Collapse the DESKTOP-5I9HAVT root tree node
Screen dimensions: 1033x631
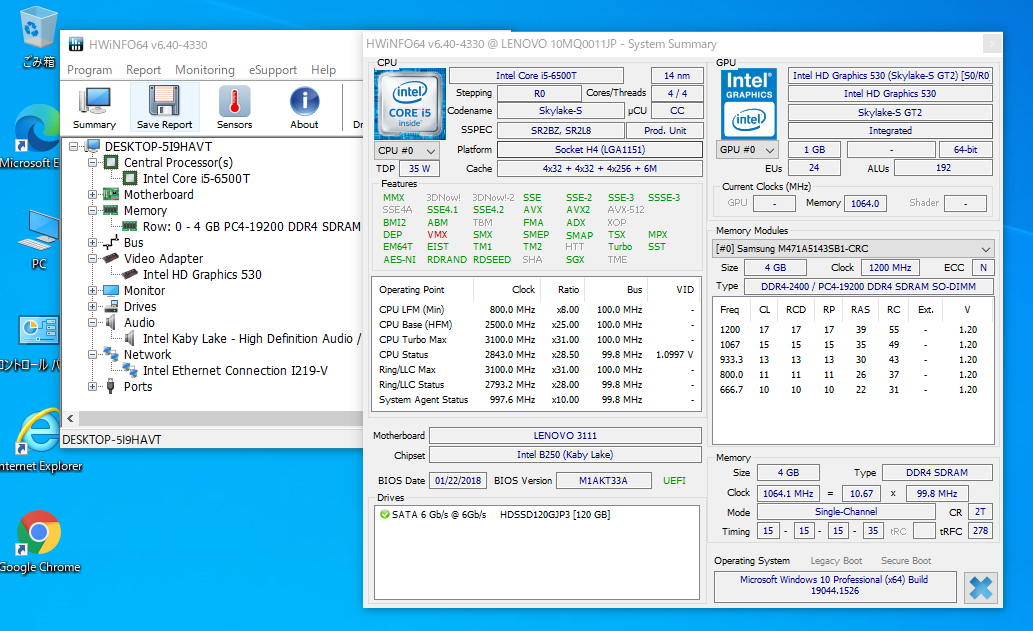74,146
